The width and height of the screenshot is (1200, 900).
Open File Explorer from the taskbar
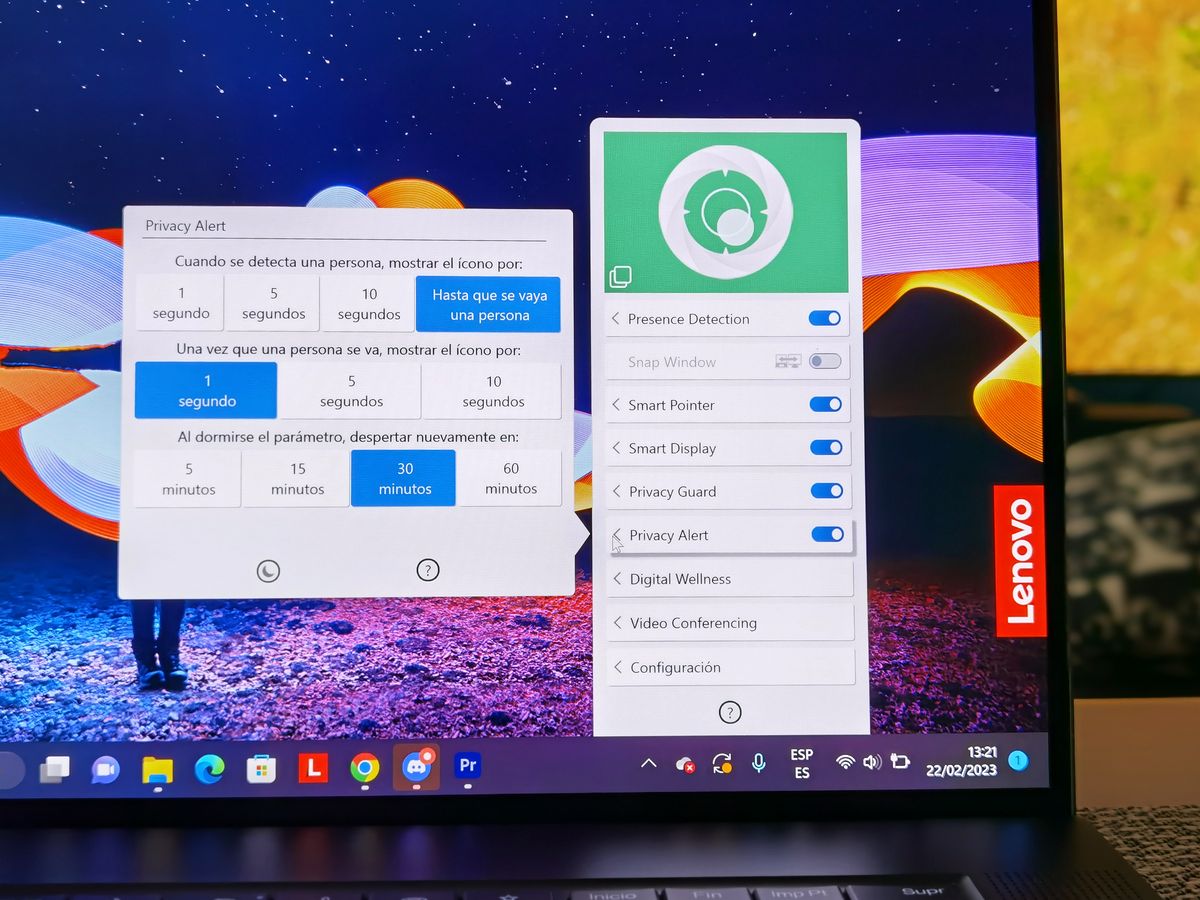coord(158,768)
